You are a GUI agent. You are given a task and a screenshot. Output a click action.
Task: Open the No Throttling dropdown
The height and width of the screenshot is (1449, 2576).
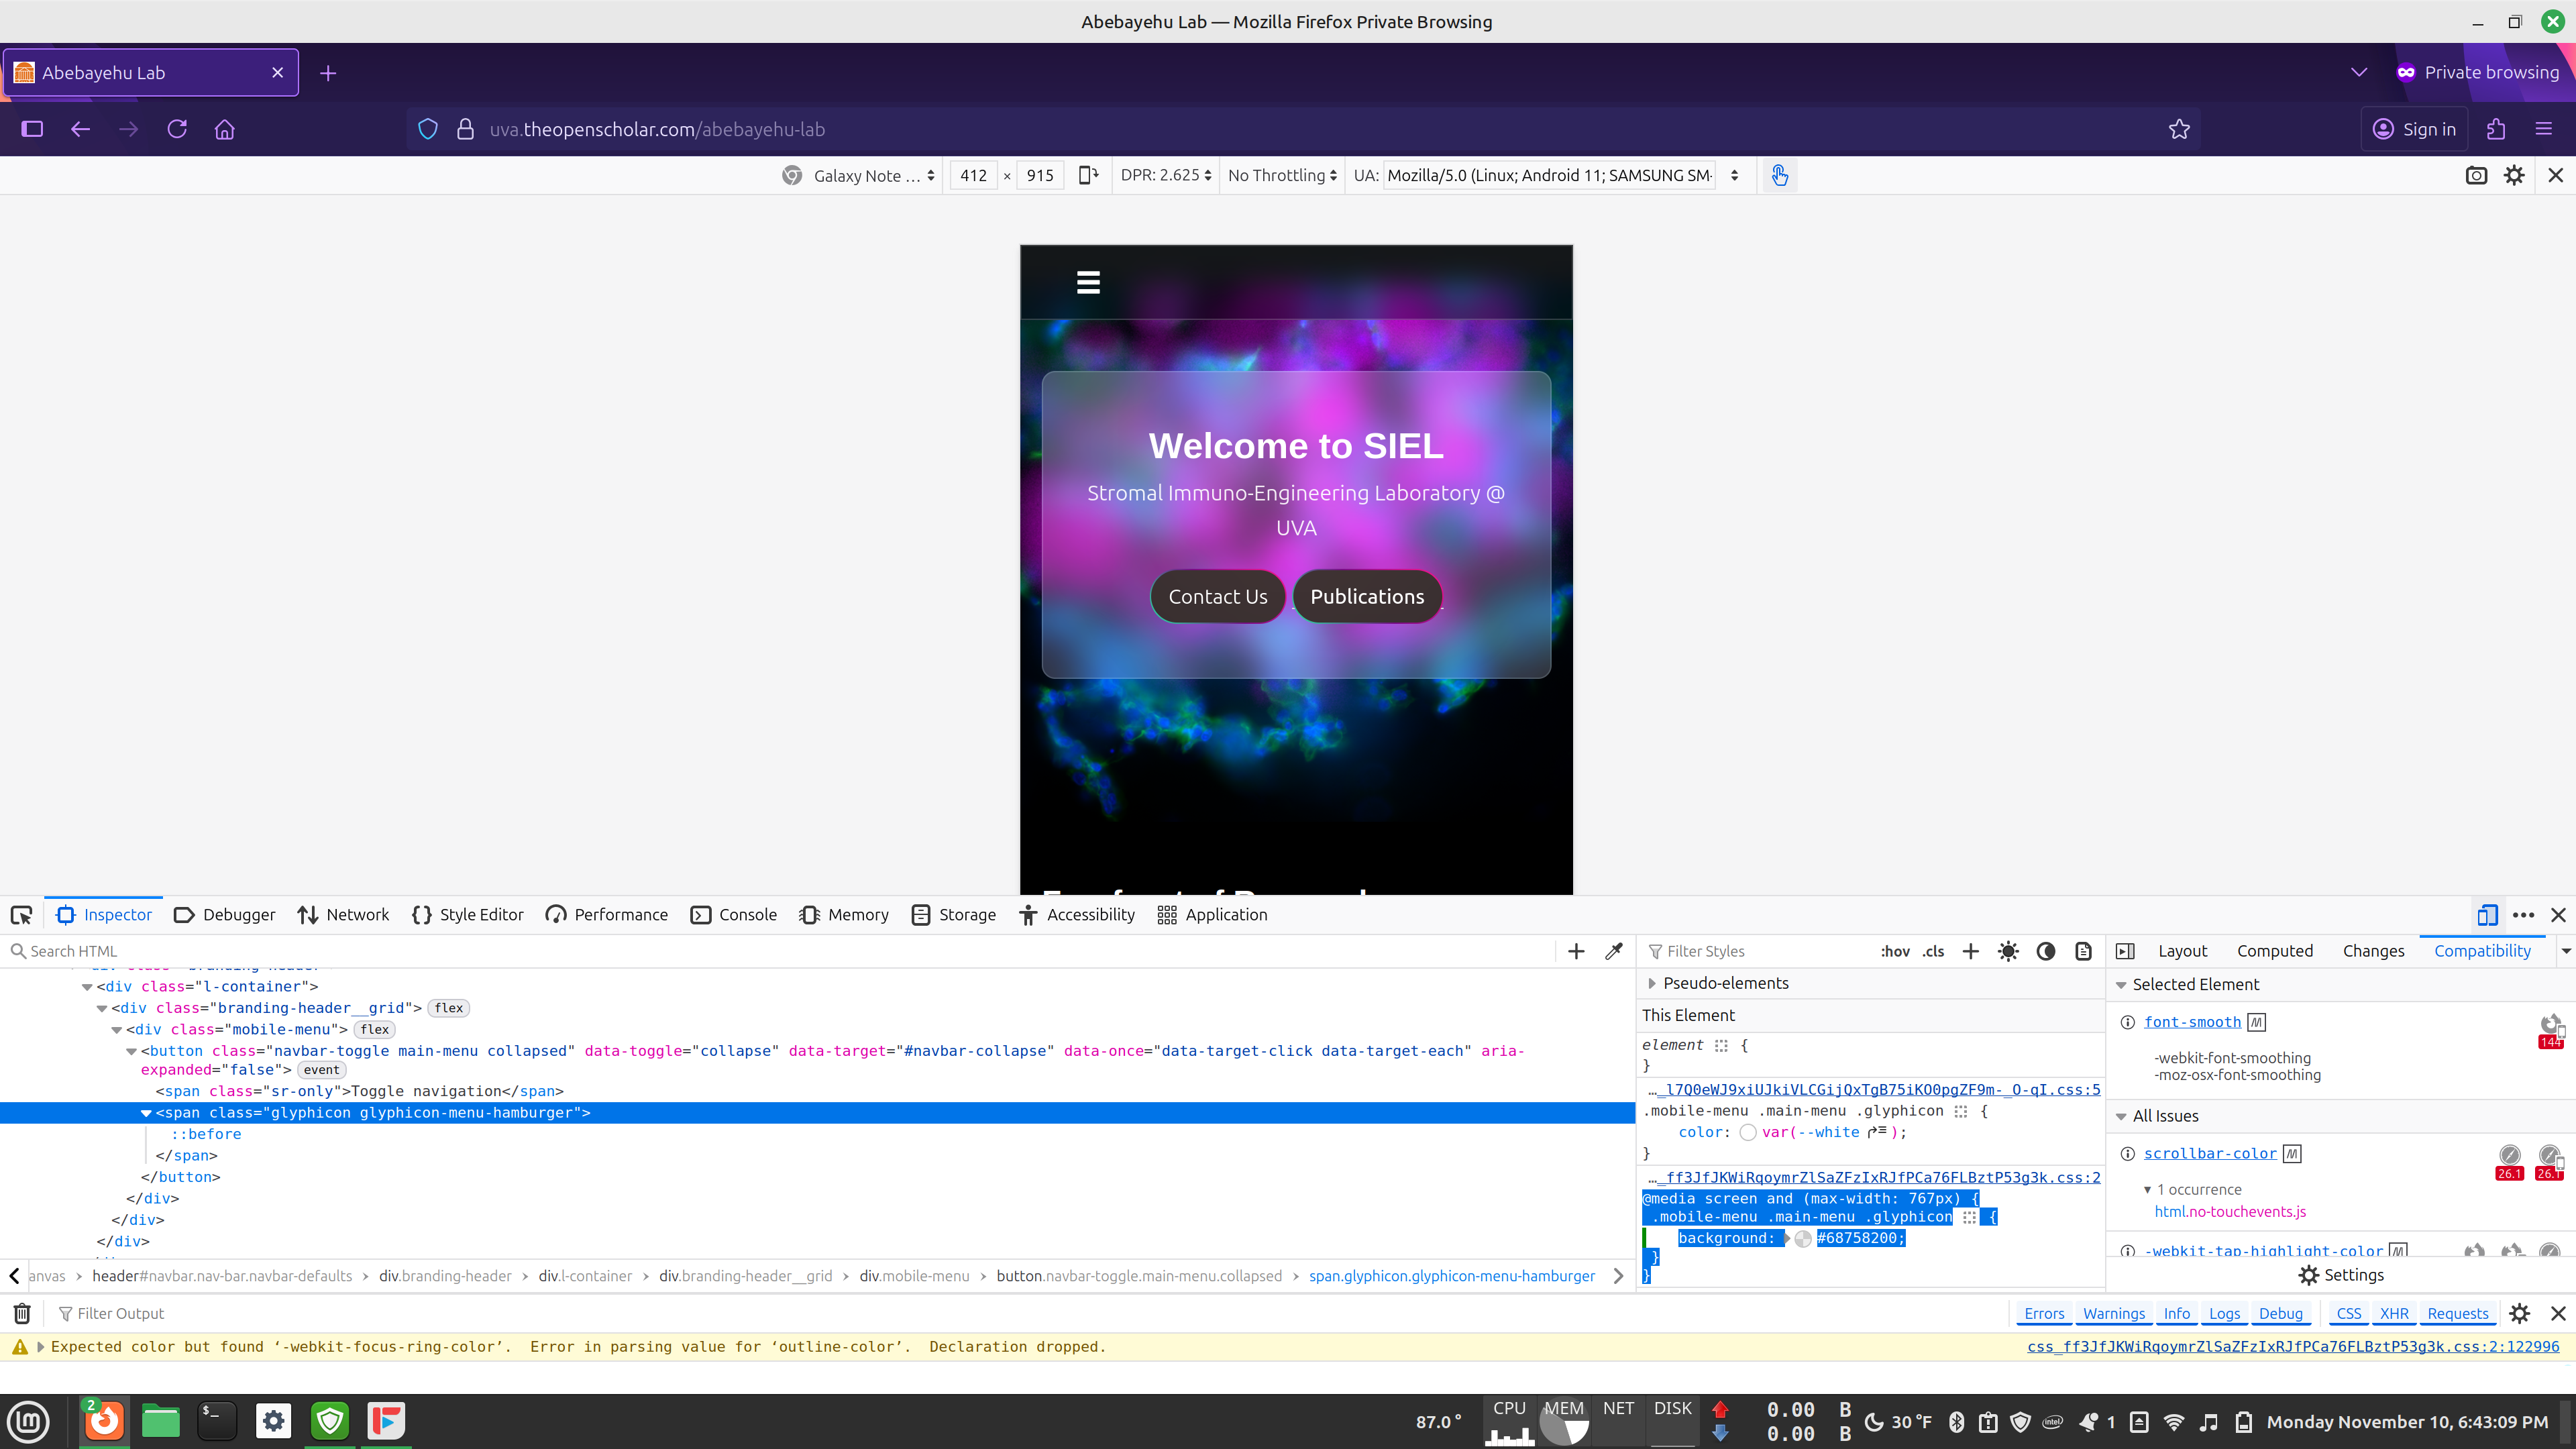coord(1282,176)
